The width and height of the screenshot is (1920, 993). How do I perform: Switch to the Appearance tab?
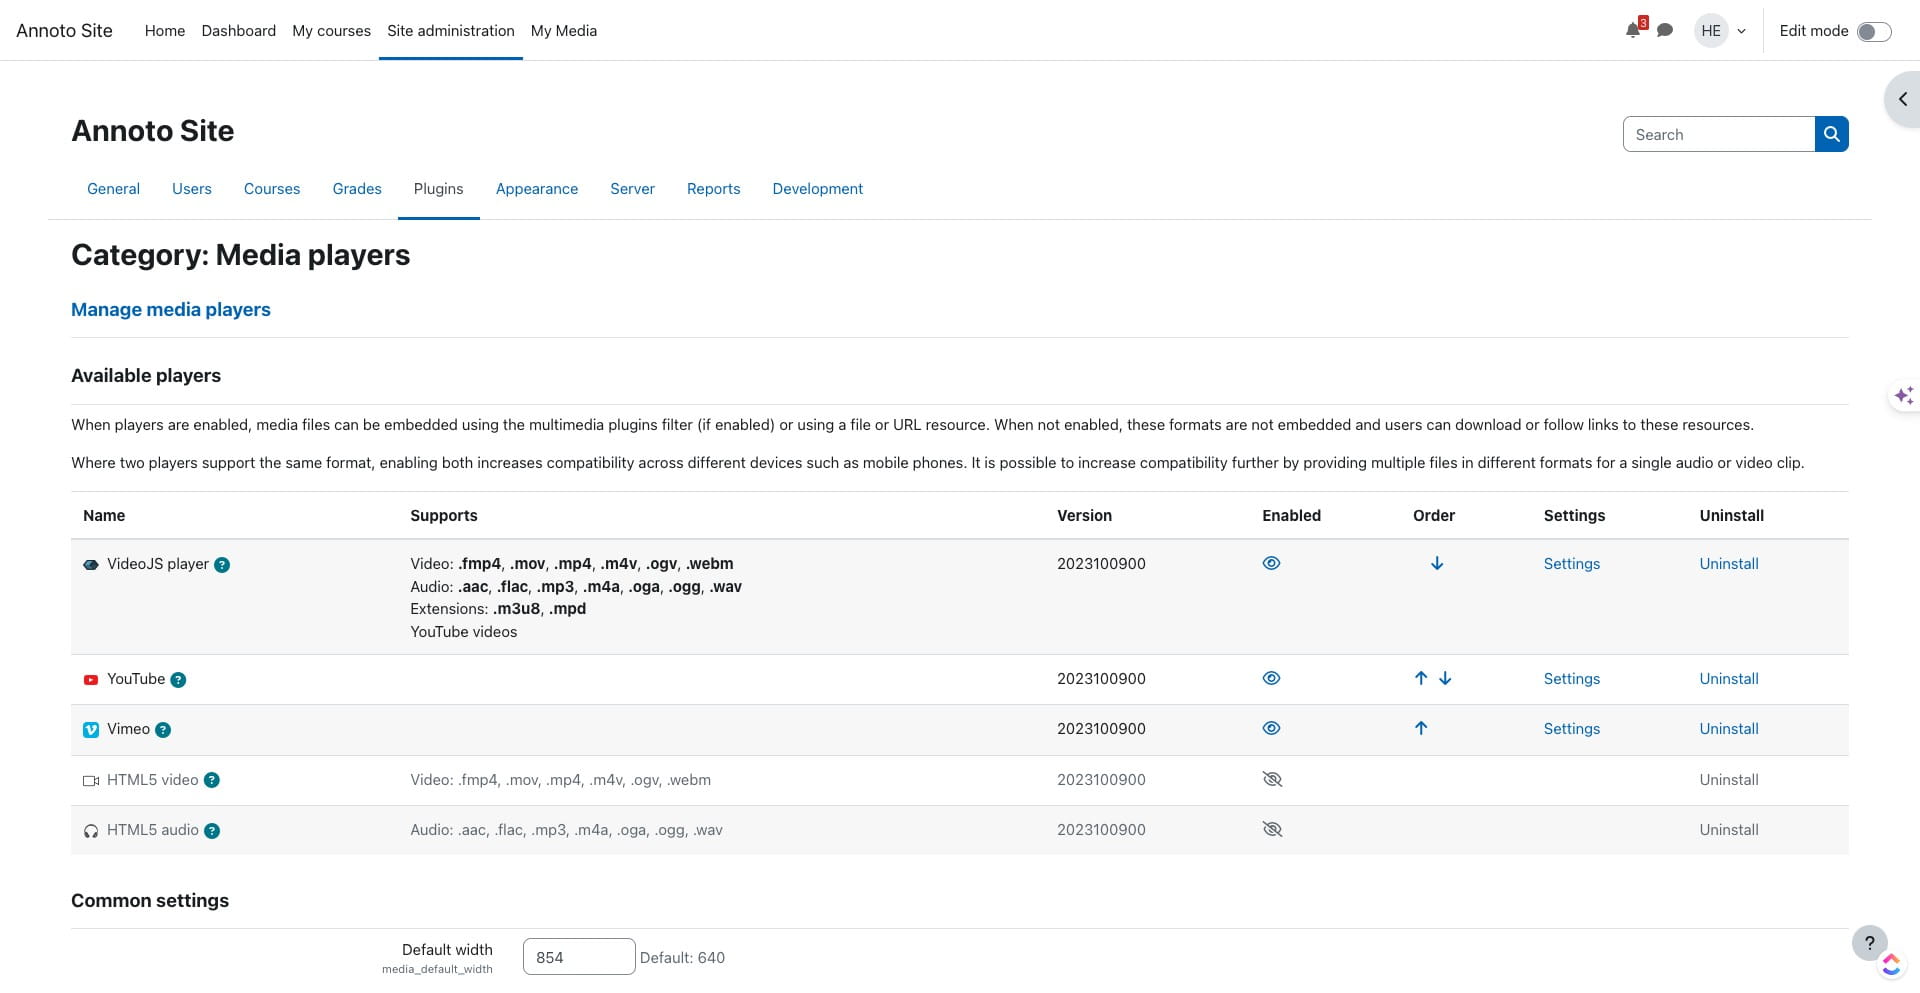(536, 189)
